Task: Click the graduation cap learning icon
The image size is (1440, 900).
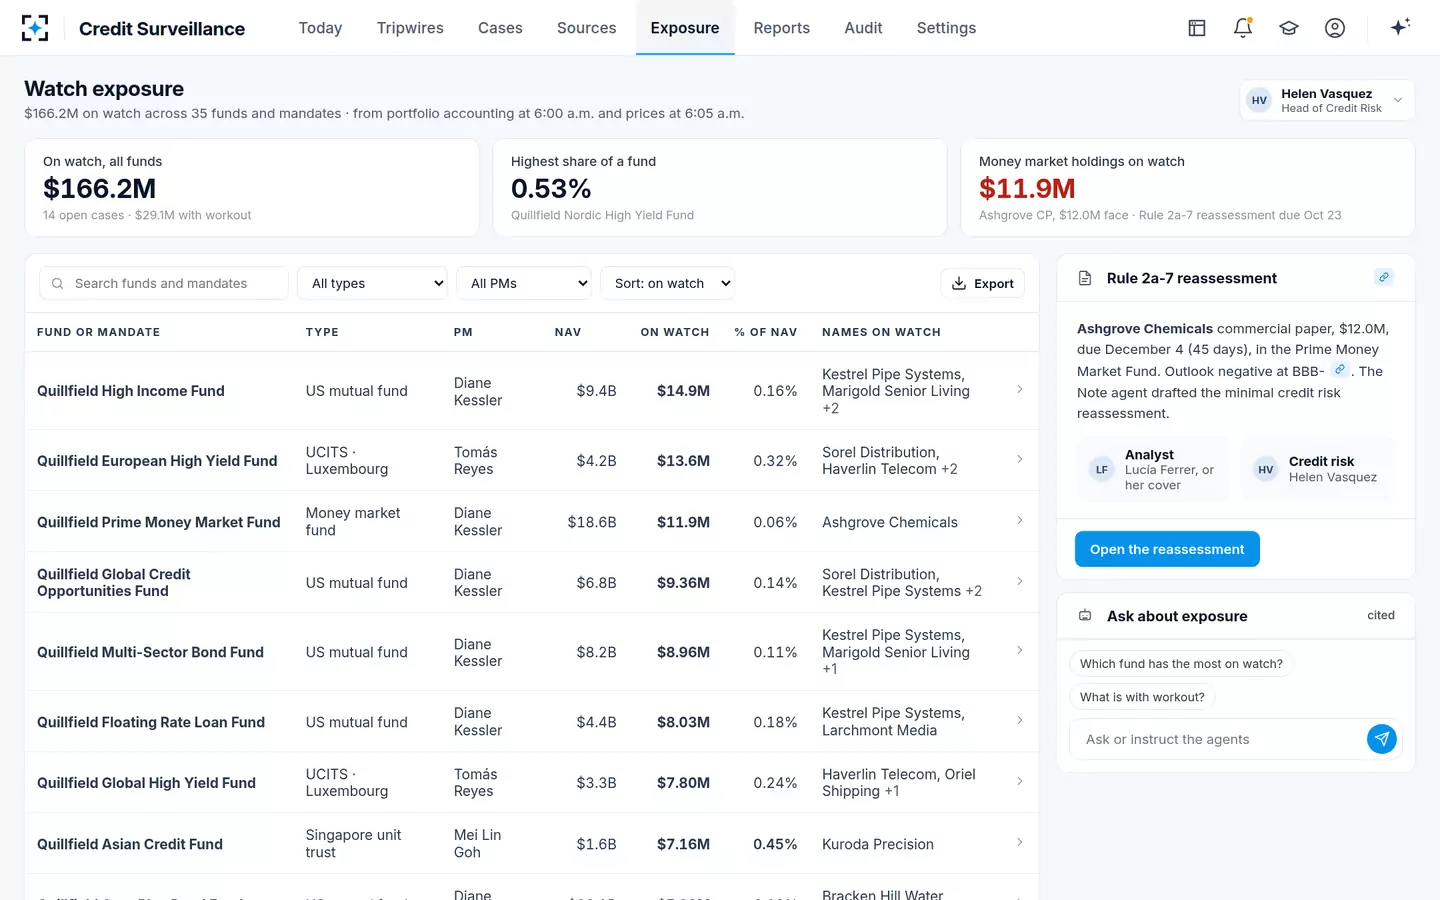Action: point(1289,28)
